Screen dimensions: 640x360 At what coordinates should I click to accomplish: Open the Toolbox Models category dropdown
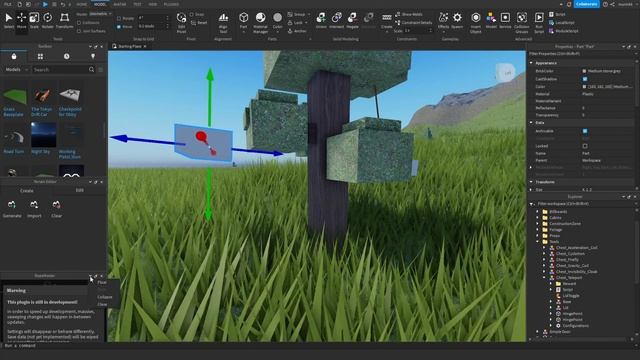click(x=16, y=70)
